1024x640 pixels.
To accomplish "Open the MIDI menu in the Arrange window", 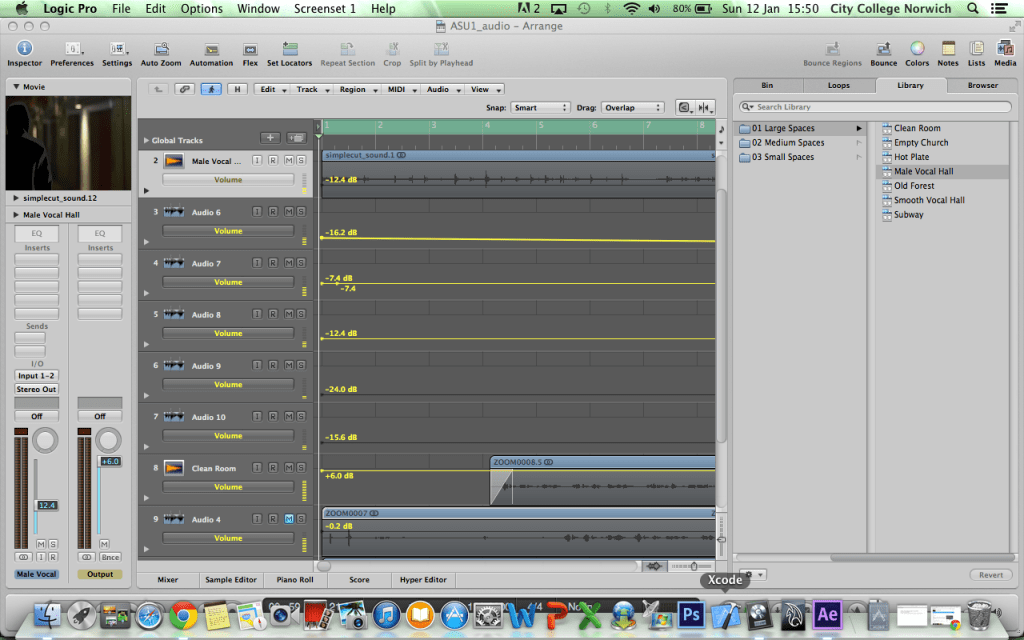I will [399, 88].
